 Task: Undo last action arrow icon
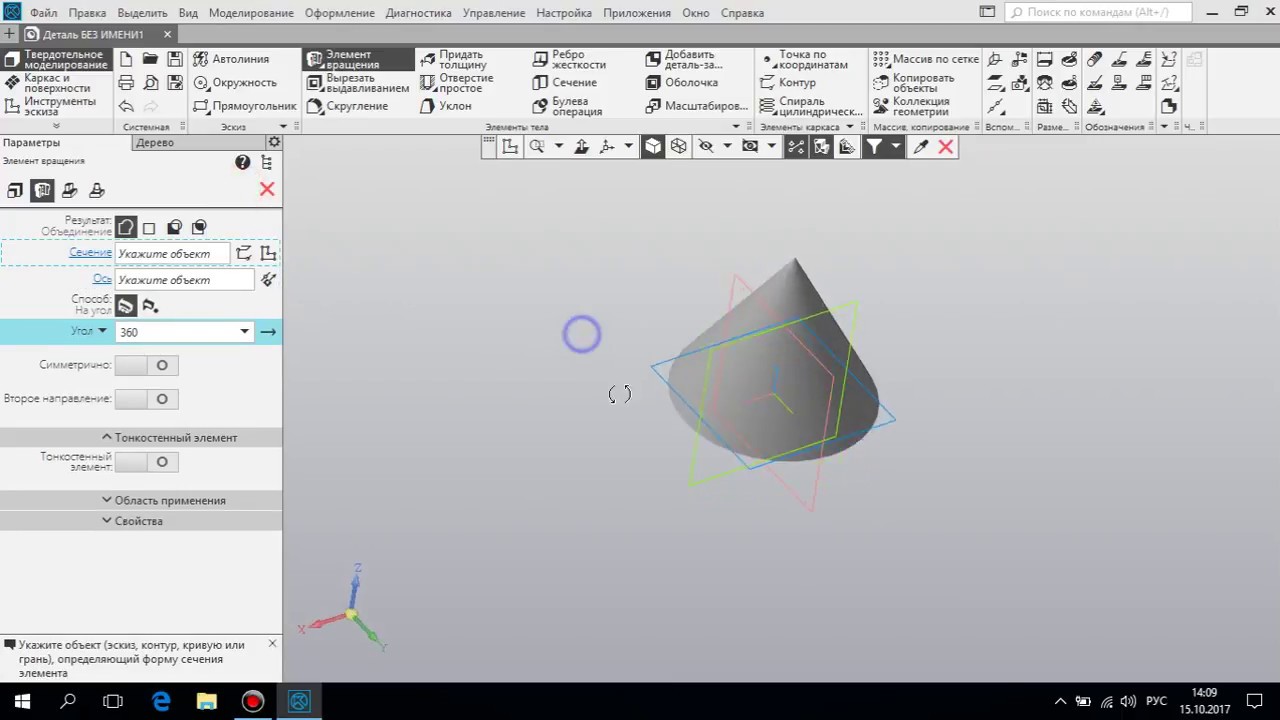(x=126, y=105)
